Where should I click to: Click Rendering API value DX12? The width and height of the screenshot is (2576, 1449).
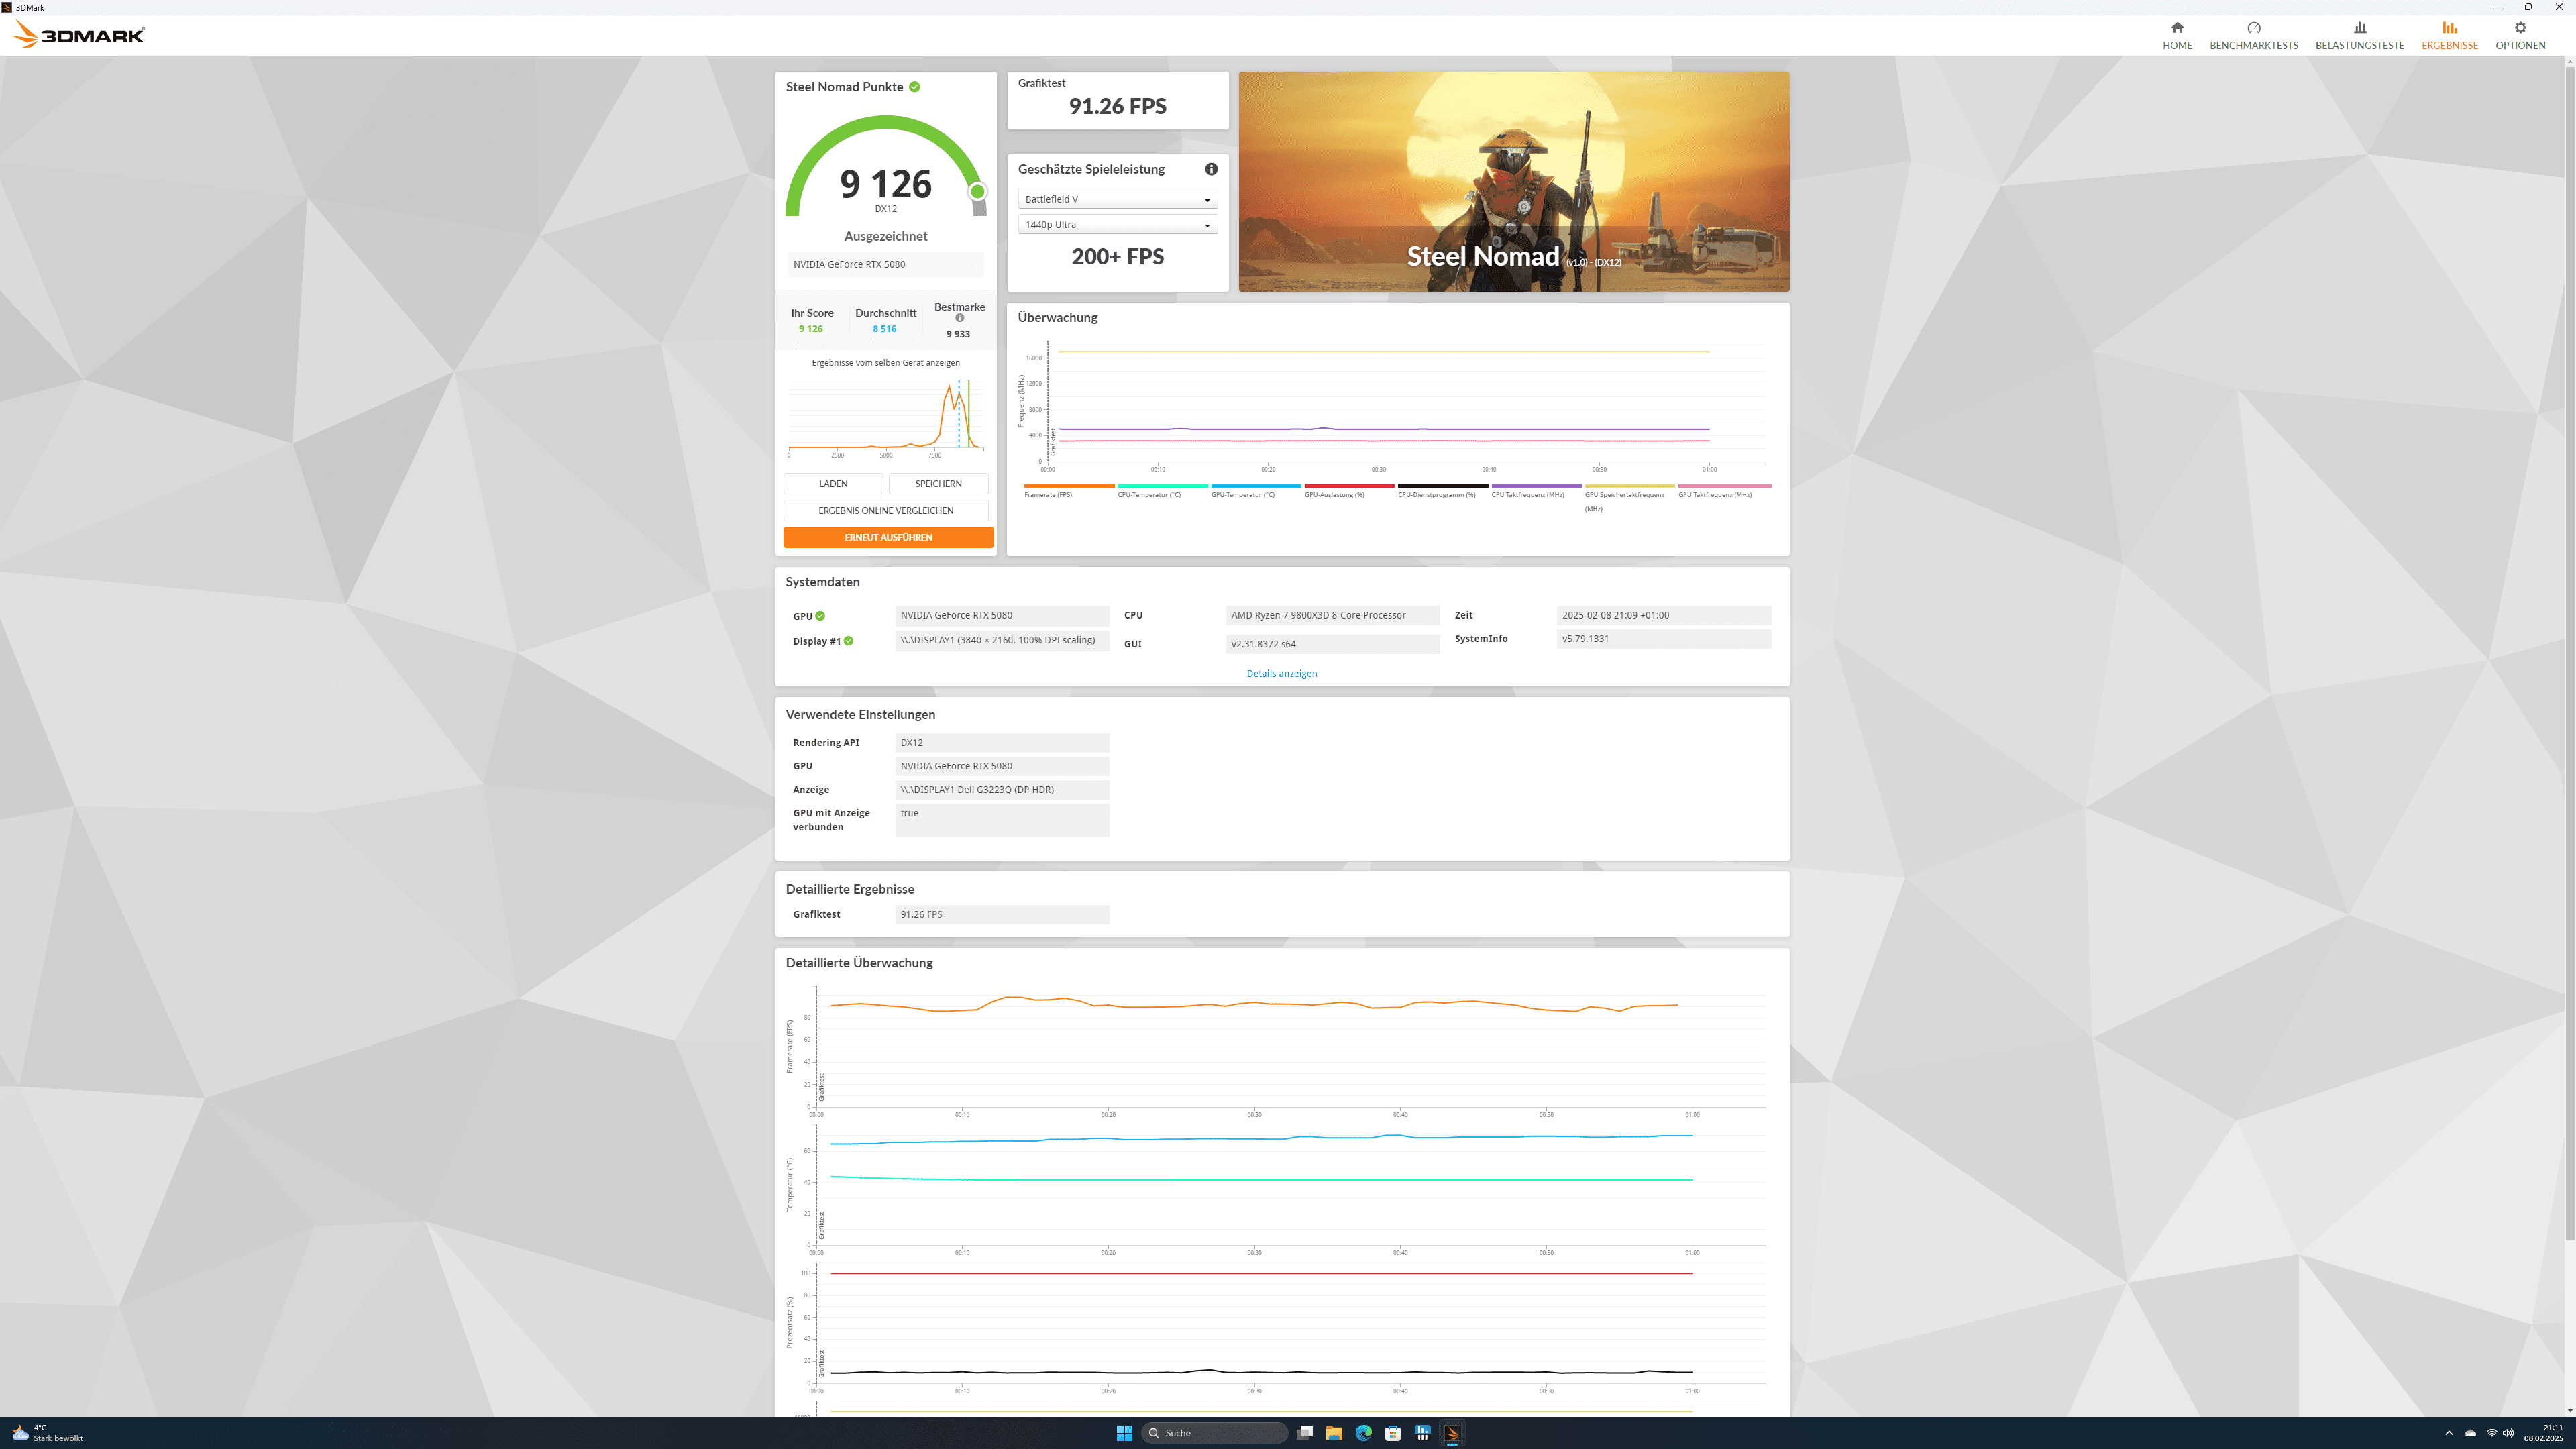1002,743
